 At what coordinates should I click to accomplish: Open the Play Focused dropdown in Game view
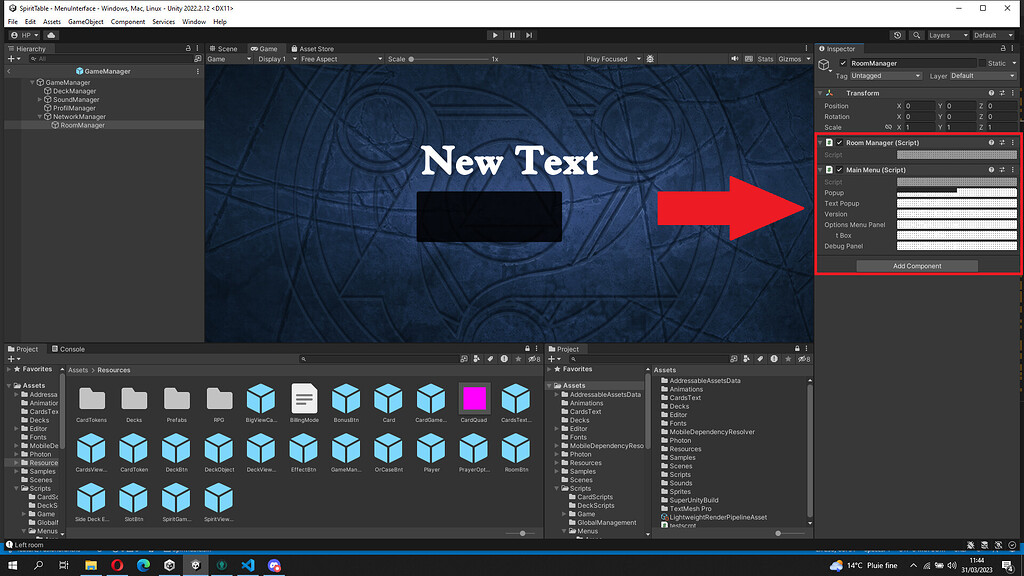(x=612, y=58)
